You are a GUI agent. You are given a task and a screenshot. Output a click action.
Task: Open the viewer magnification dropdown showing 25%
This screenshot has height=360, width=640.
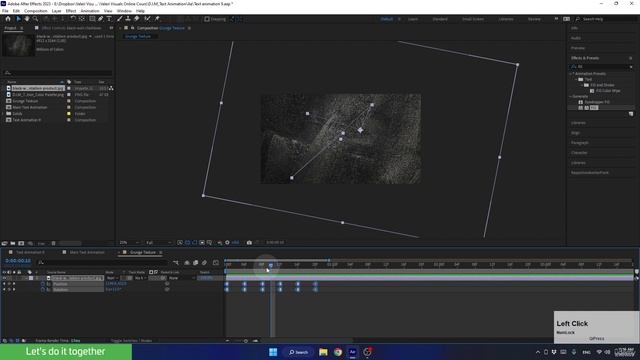[129, 242]
